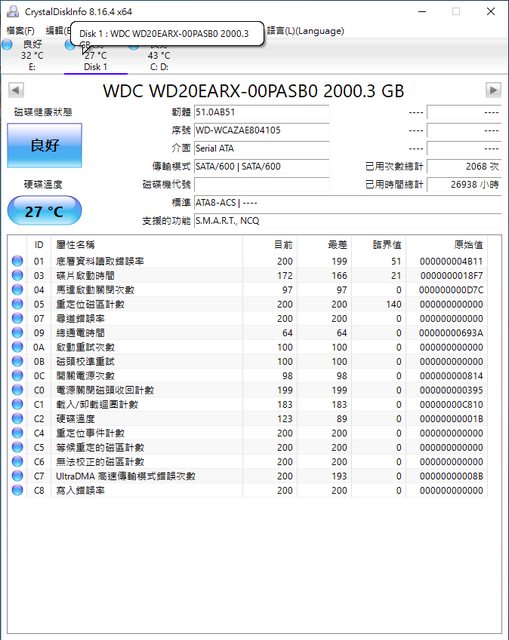Click the previous disk left arrow
Viewport: 509px width, 640px height.
coord(16,90)
